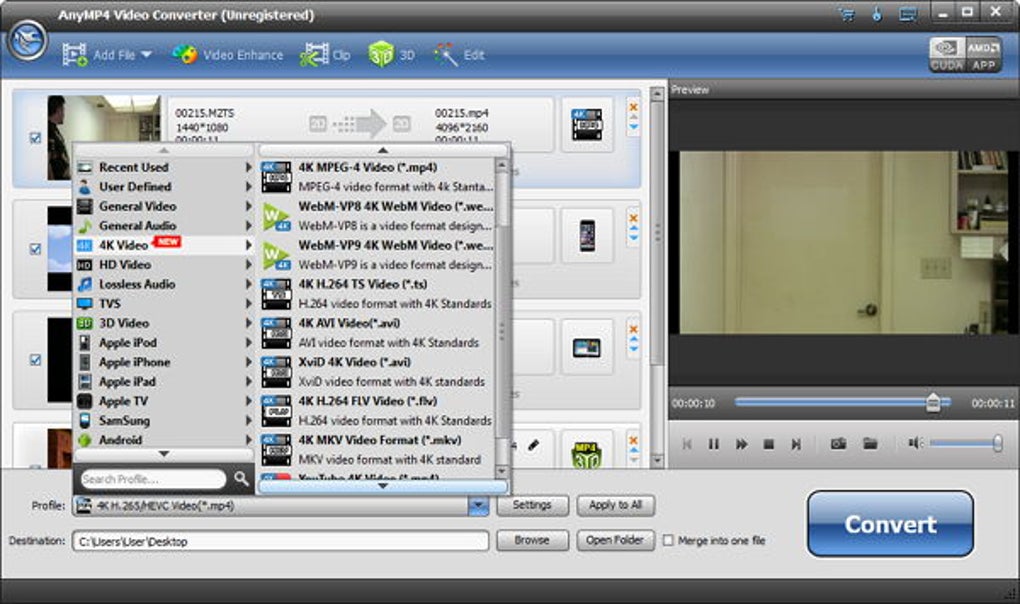
Task: Choose 4K H.264 FLV Video format
Action: point(377,411)
